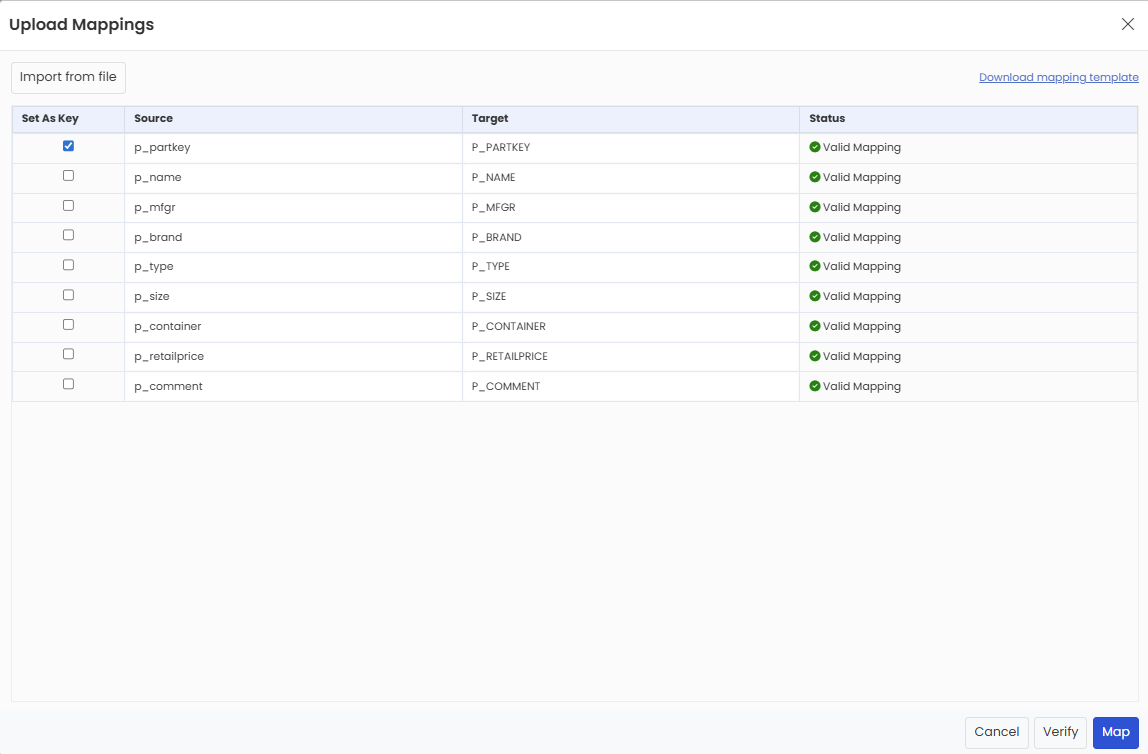This screenshot has width=1148, height=754.
Task: Click the p_type source cell
Action: (x=294, y=267)
